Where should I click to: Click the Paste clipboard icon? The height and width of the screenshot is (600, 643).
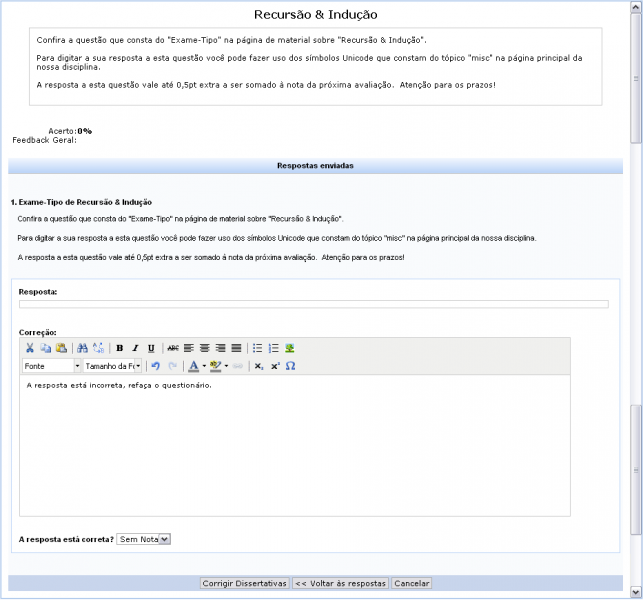click(x=61, y=348)
